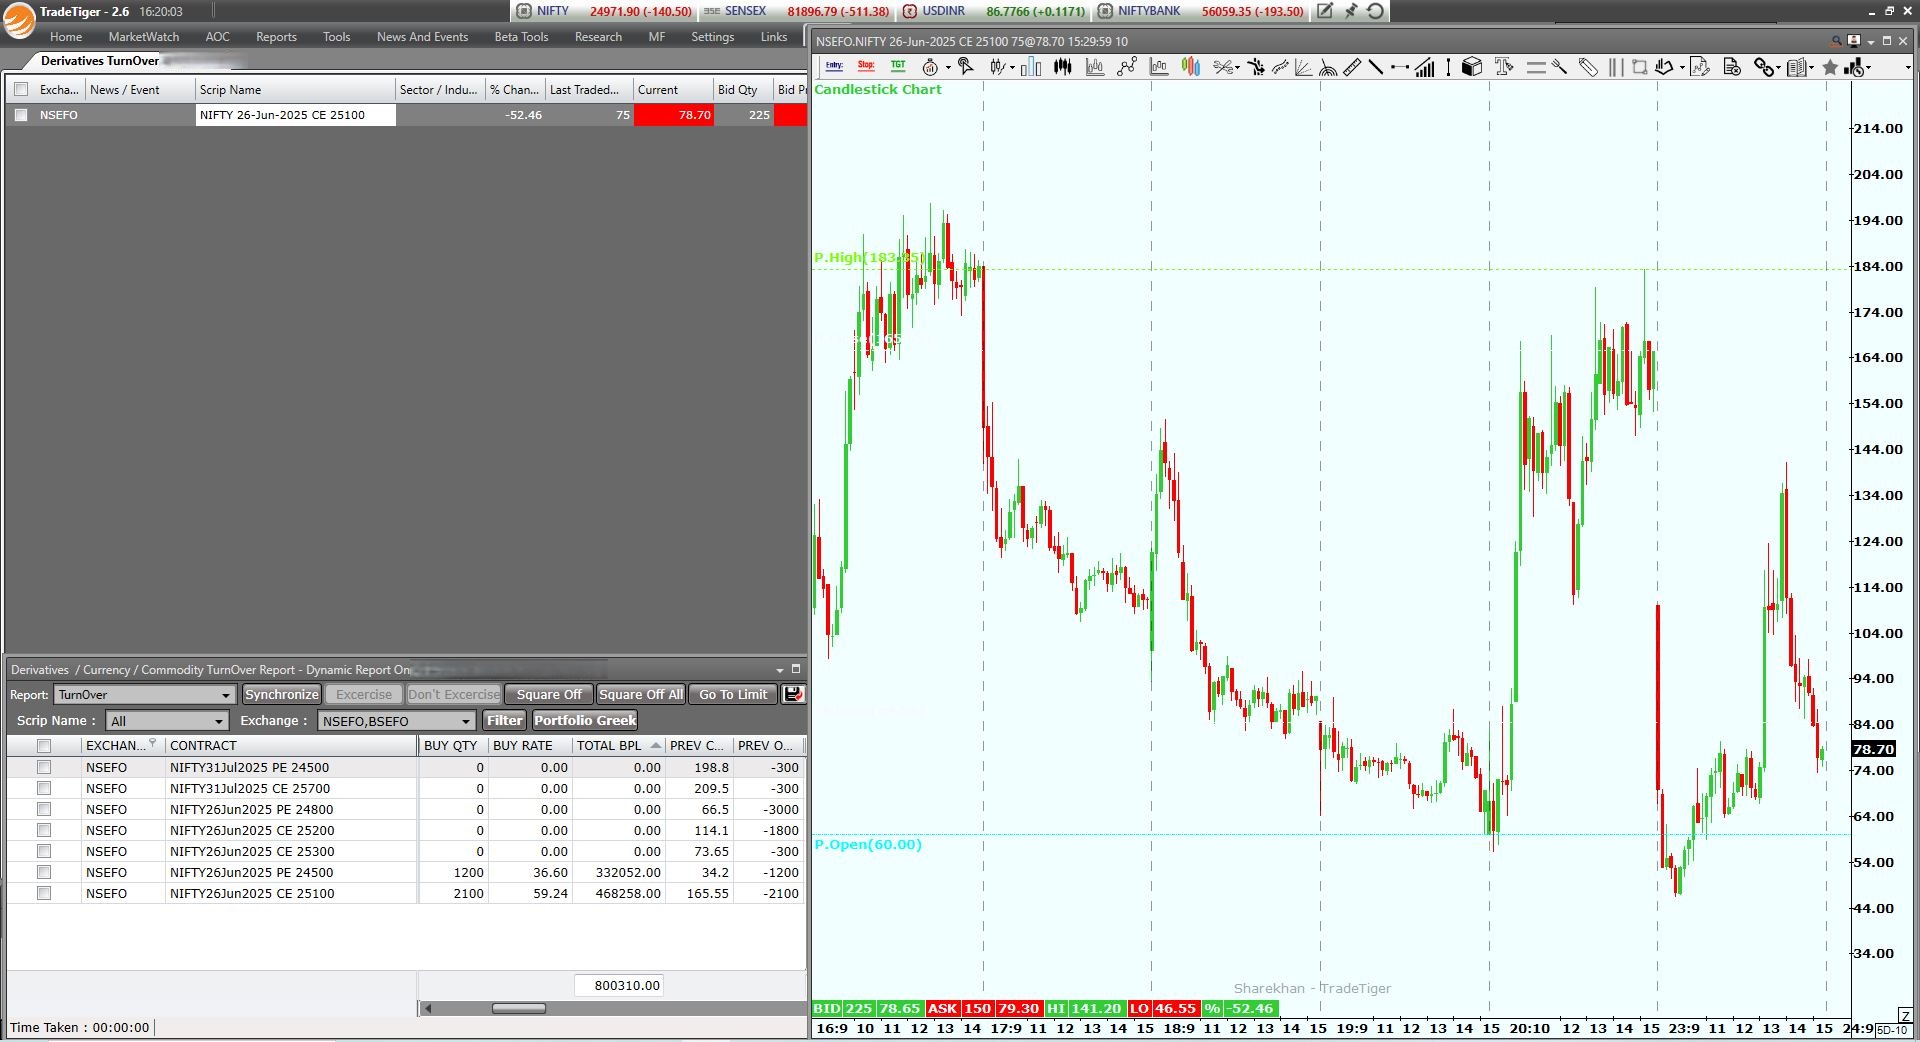The image size is (1920, 1042).
Task: Click the Square Off All button
Action: click(641, 694)
